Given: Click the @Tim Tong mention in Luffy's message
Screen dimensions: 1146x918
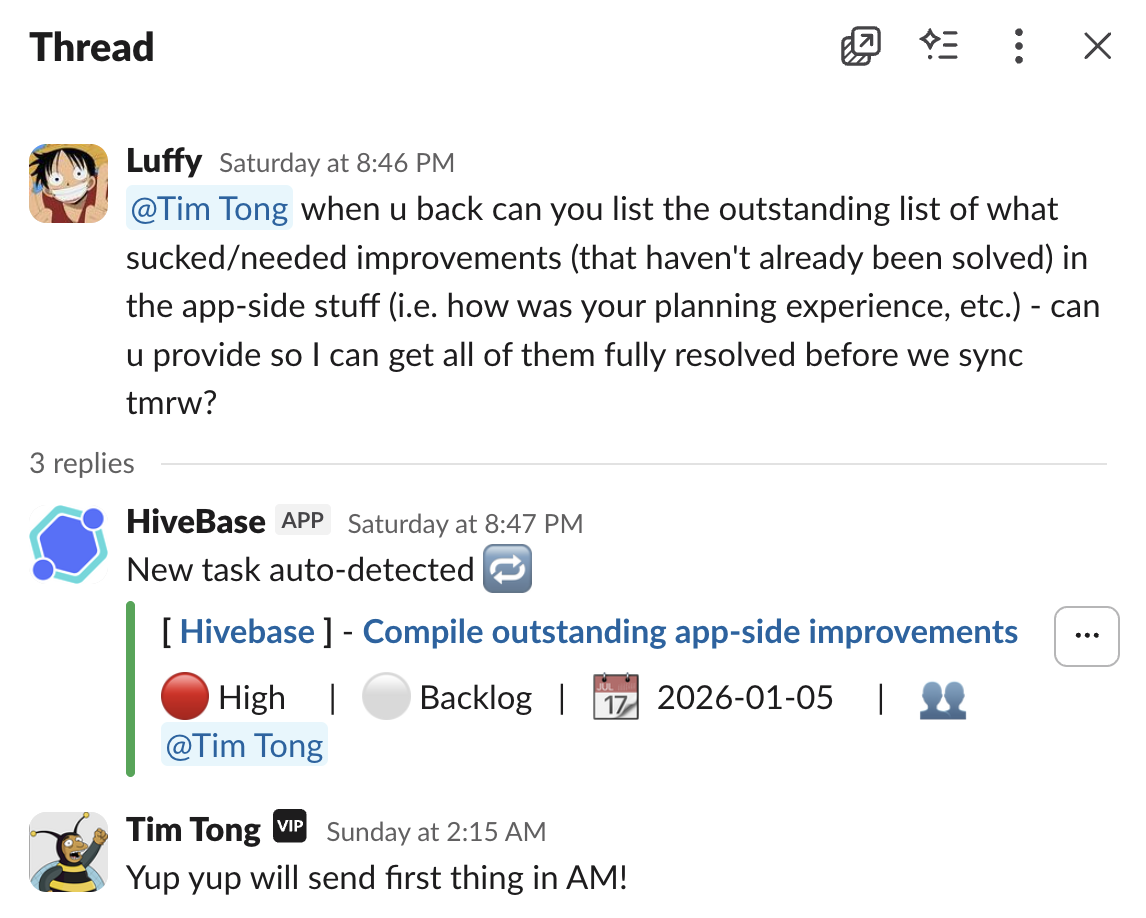Looking at the screenshot, I should (210, 210).
